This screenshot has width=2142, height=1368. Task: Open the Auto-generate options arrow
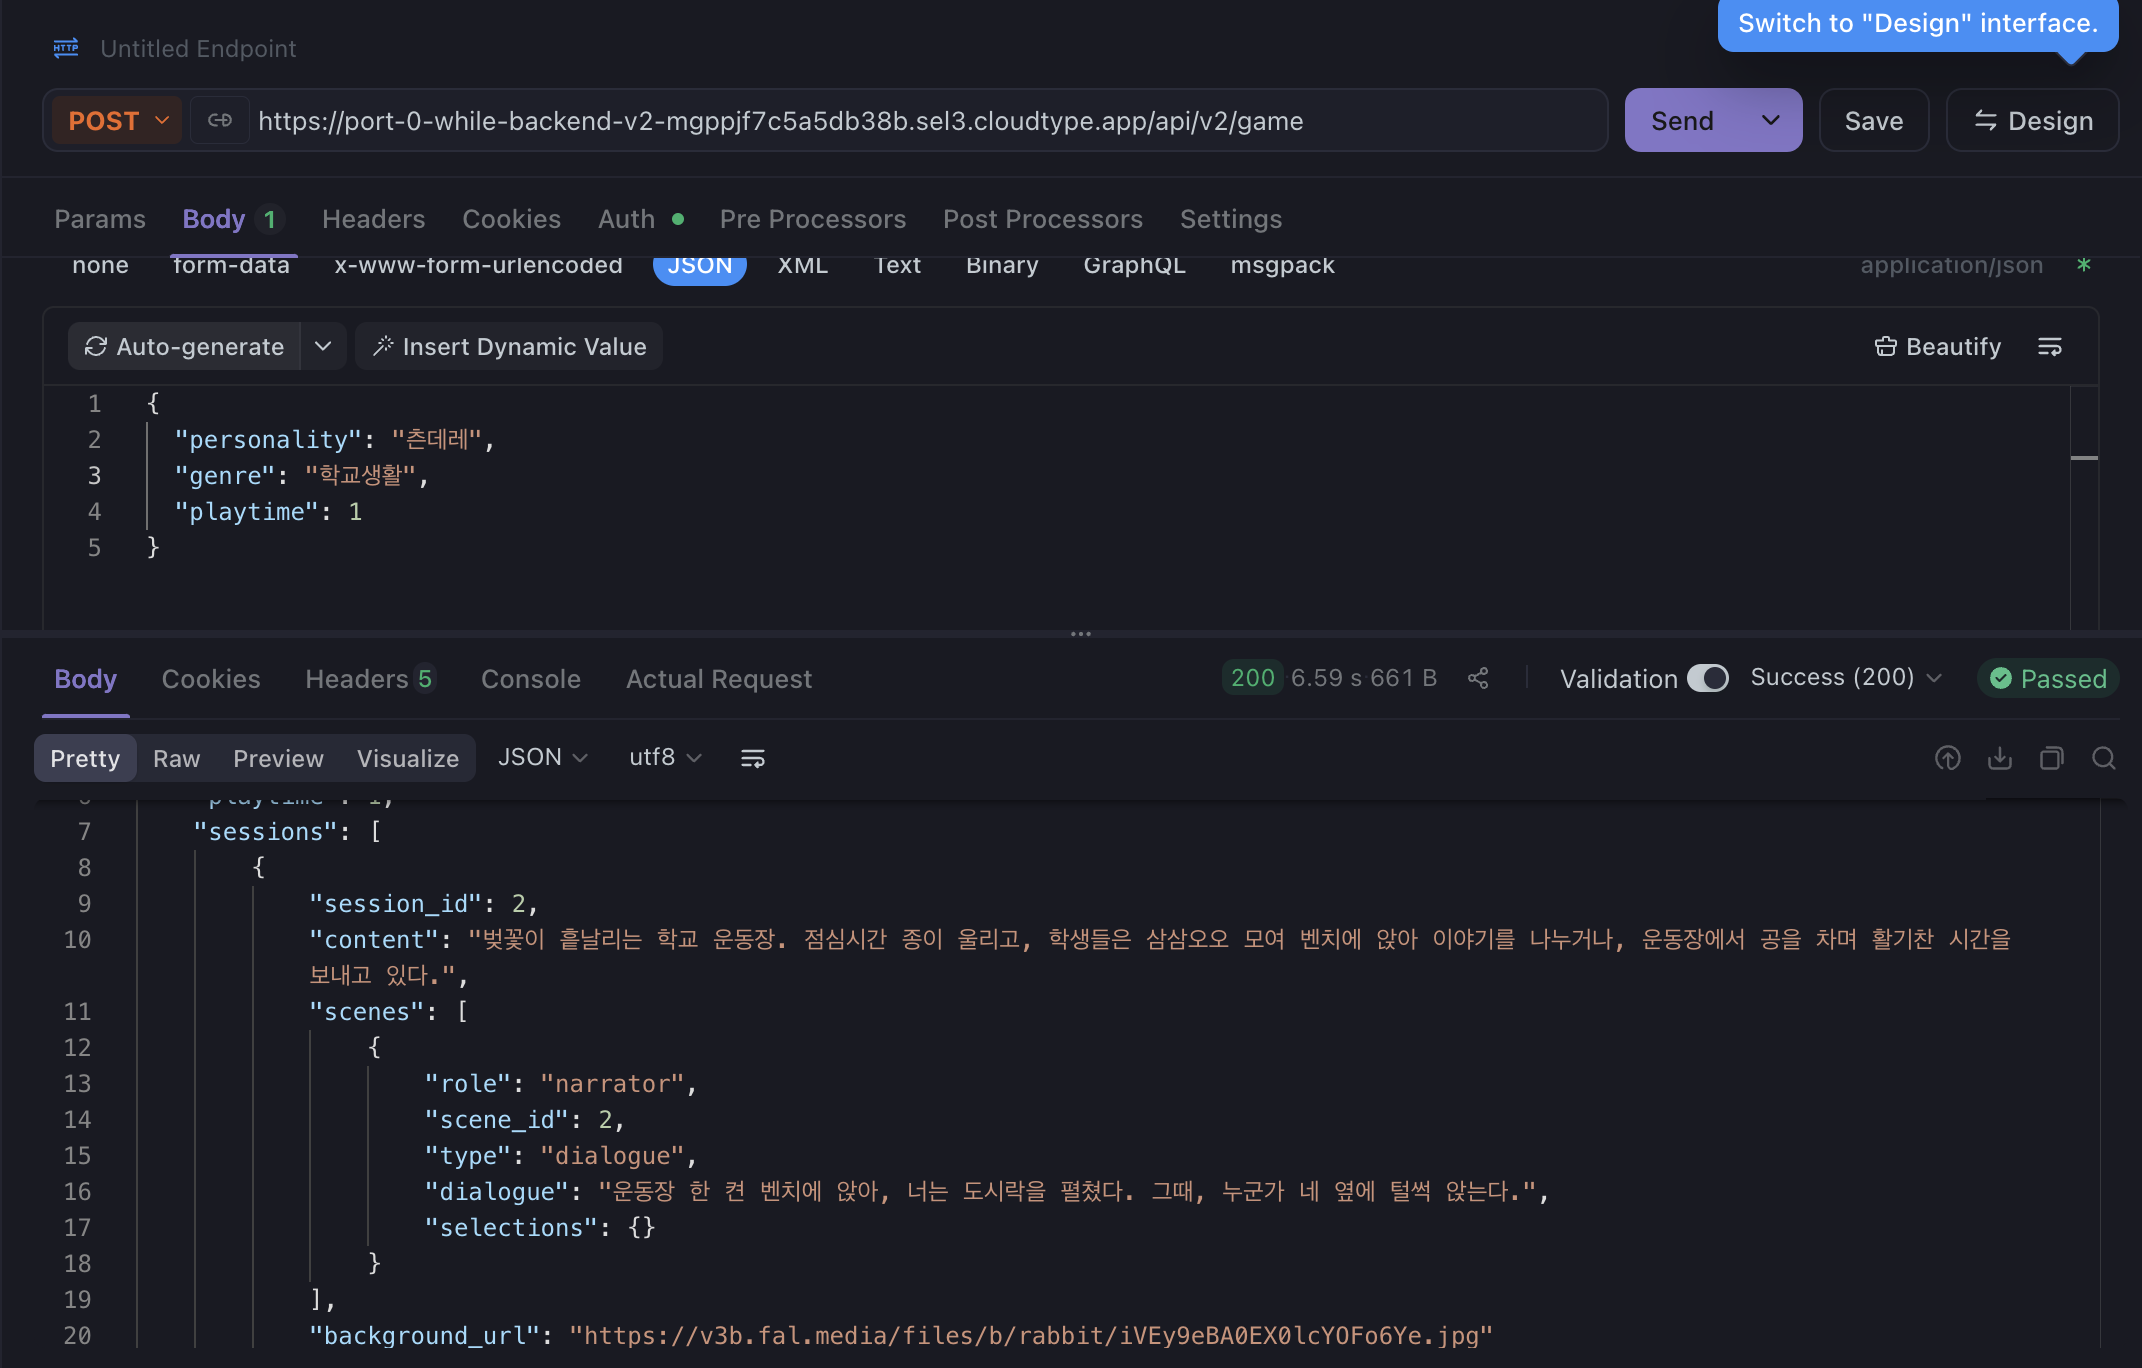click(x=323, y=347)
